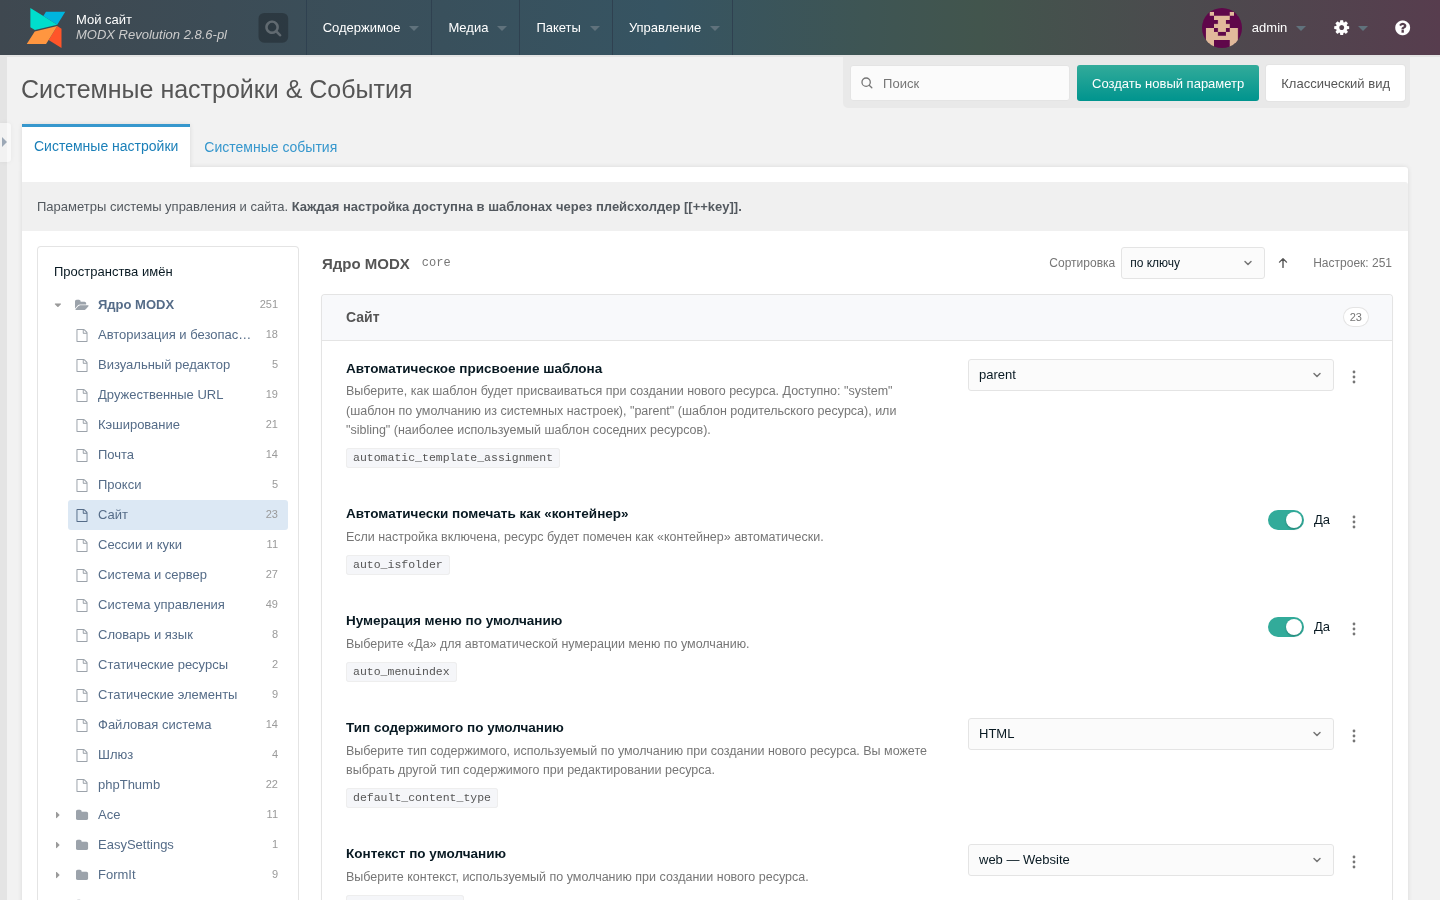Select Словарь и язык category
This screenshot has height=900, width=1440.
tap(178, 635)
